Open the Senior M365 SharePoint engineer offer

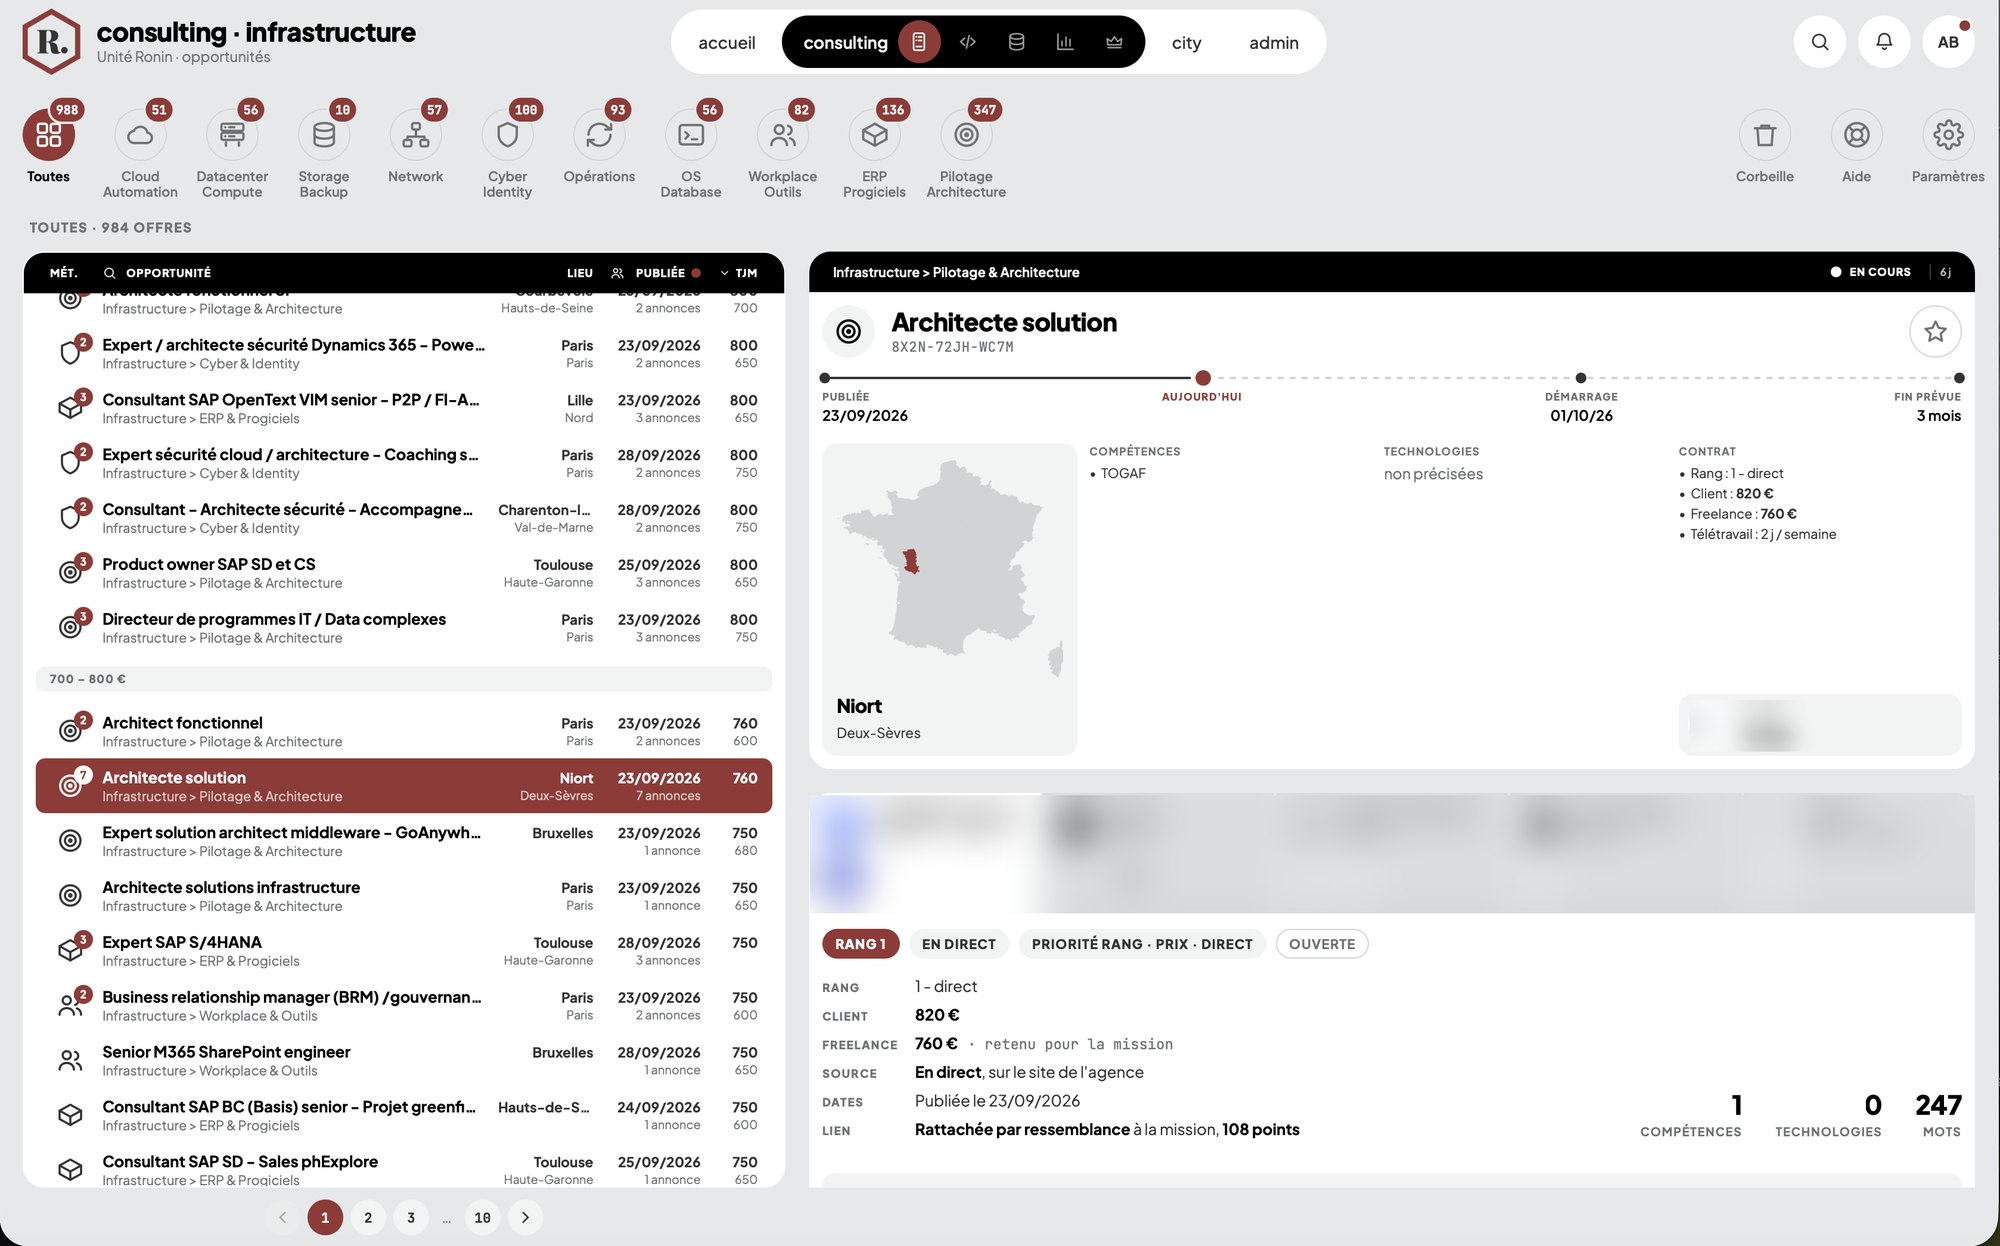[404, 1061]
